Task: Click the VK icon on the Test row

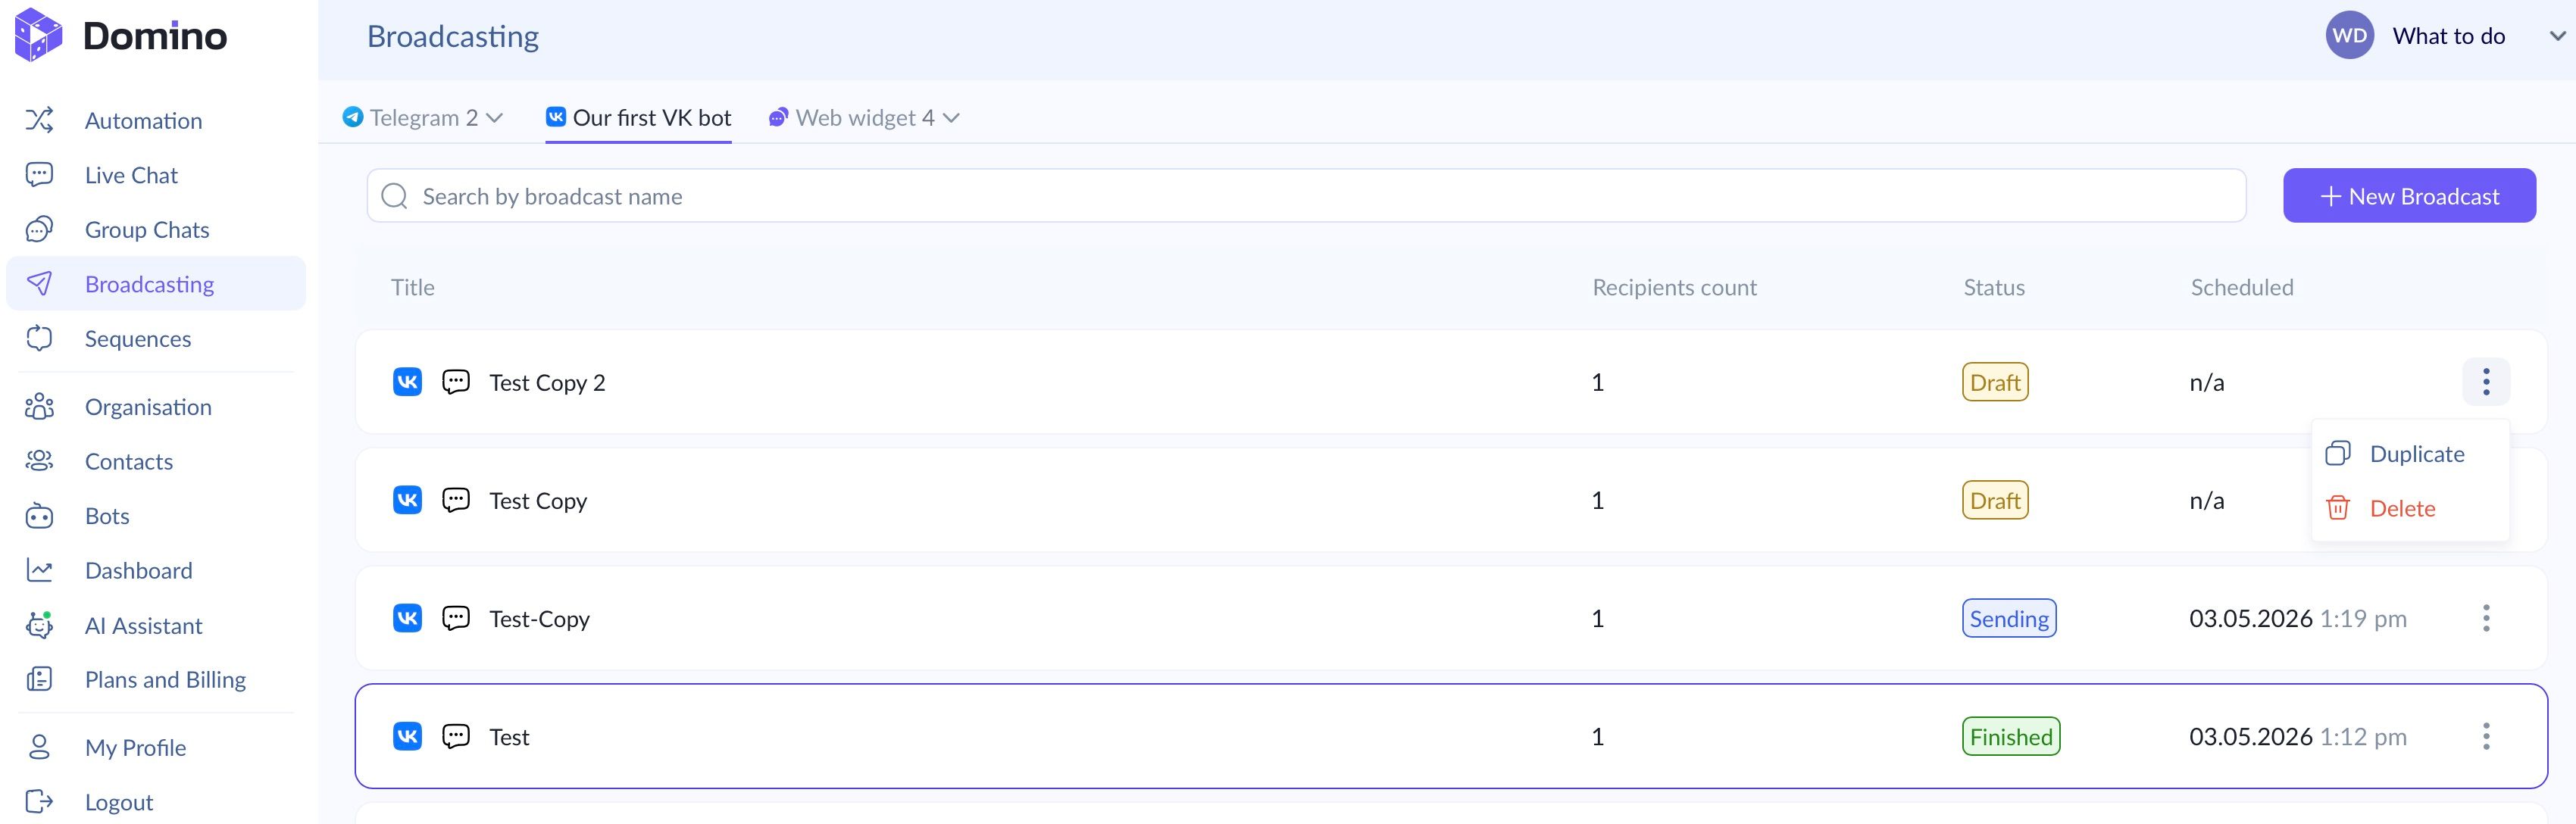Action: coord(407,736)
